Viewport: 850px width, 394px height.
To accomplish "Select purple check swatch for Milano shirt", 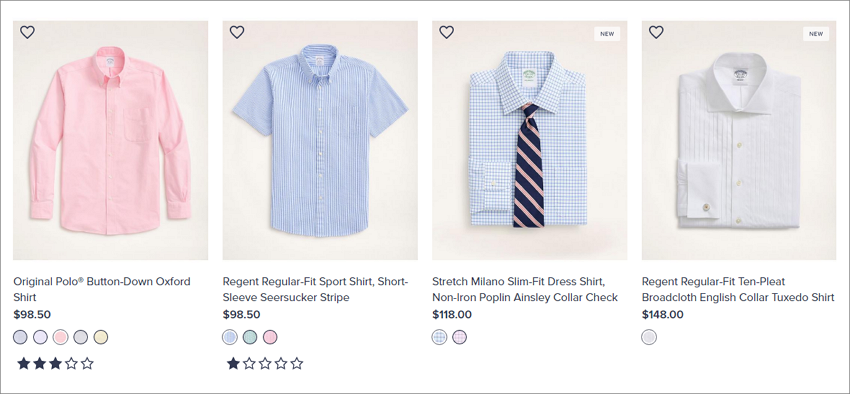I will 459,337.
